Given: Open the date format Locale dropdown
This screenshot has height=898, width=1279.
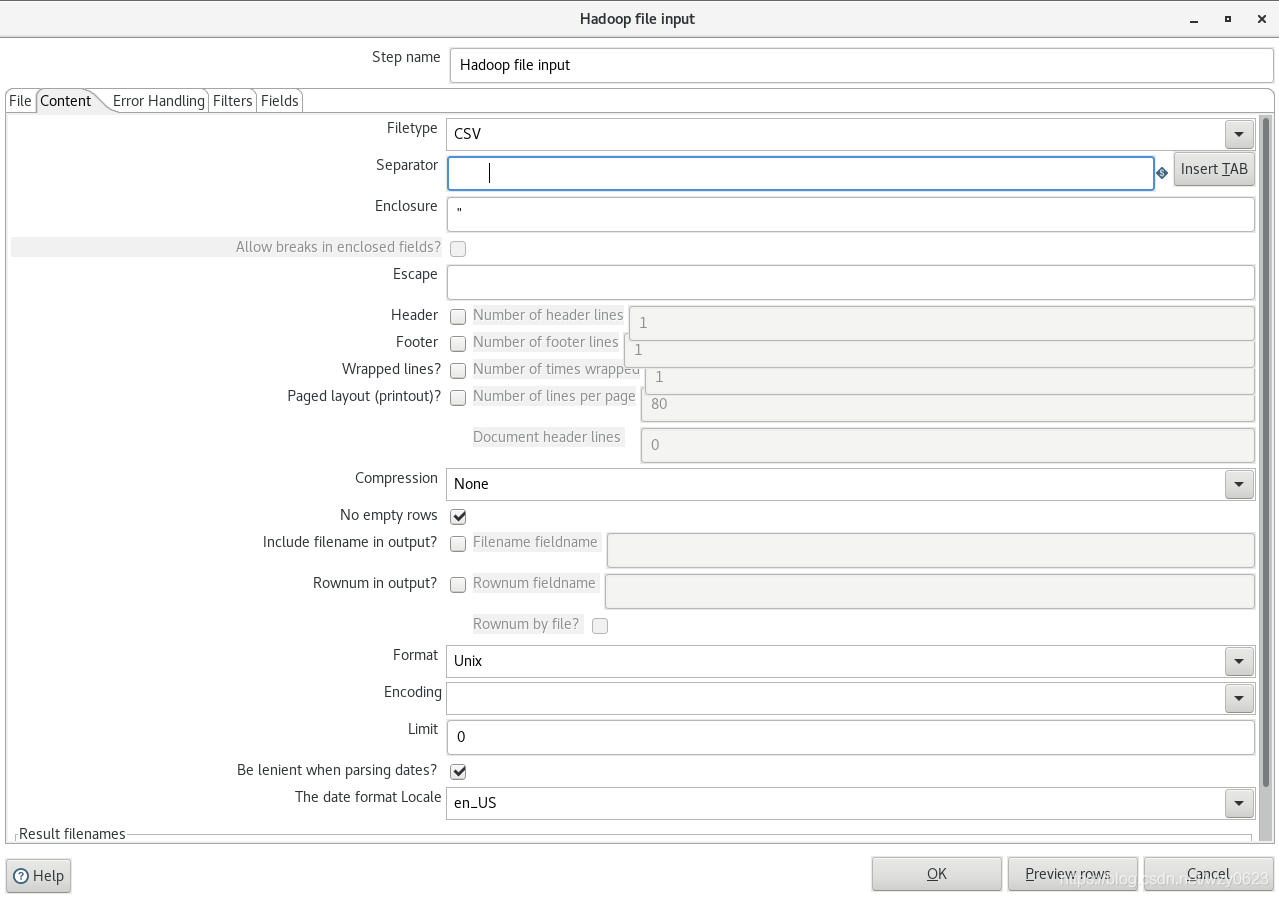Looking at the screenshot, I should coord(1239,803).
